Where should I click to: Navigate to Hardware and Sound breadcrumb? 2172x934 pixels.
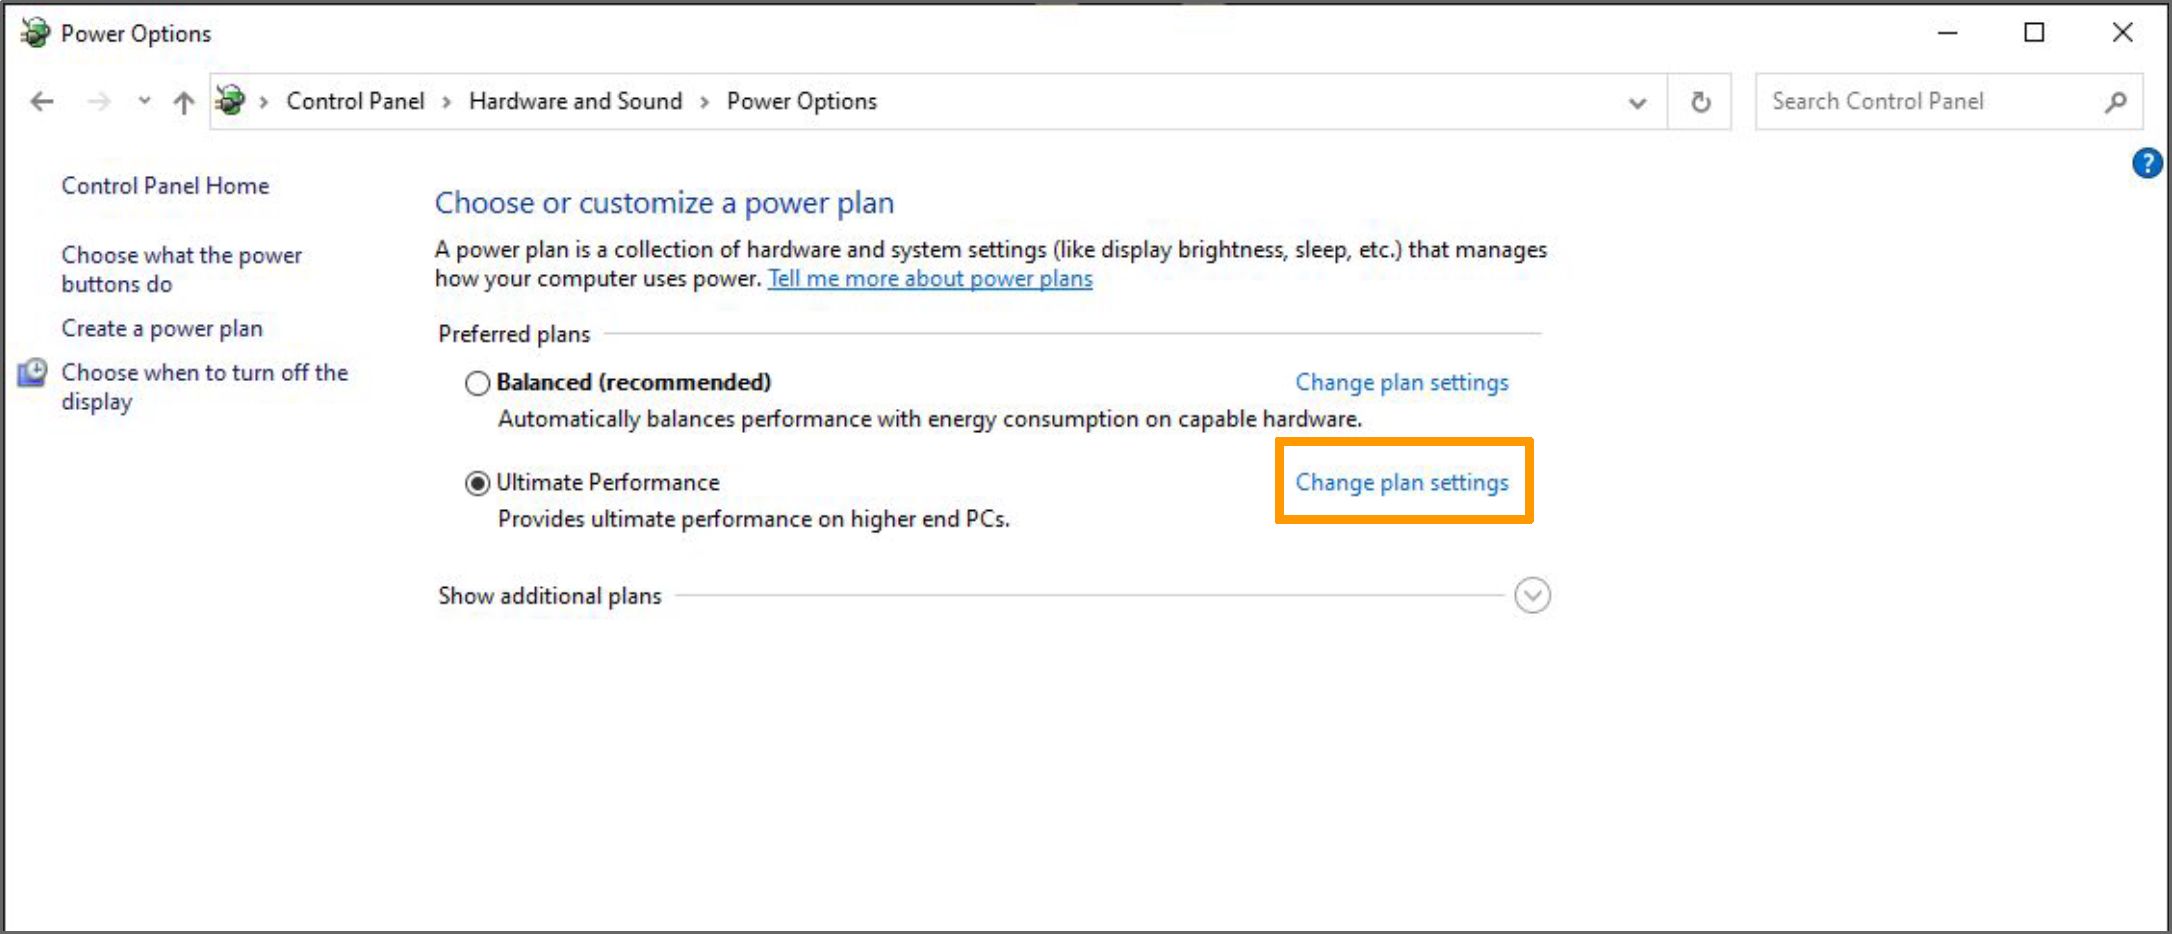(575, 101)
